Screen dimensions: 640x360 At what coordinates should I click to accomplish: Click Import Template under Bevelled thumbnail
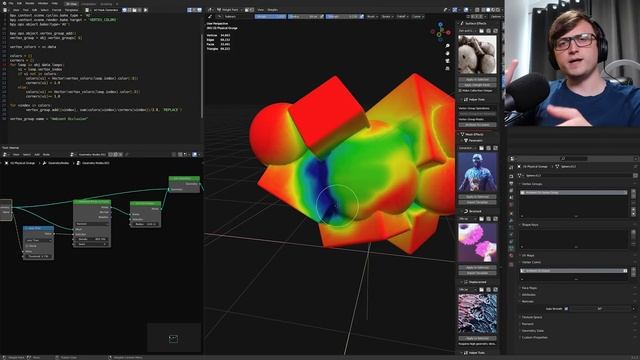tap(477, 273)
